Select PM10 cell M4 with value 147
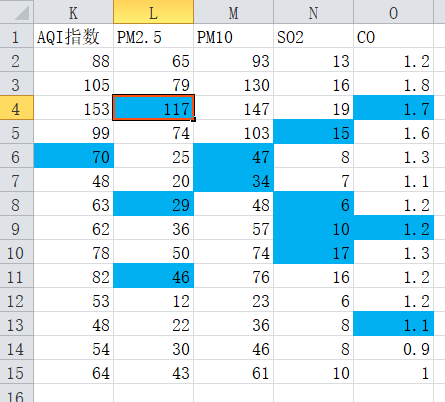The height and width of the screenshot is (402, 445). coord(234,108)
